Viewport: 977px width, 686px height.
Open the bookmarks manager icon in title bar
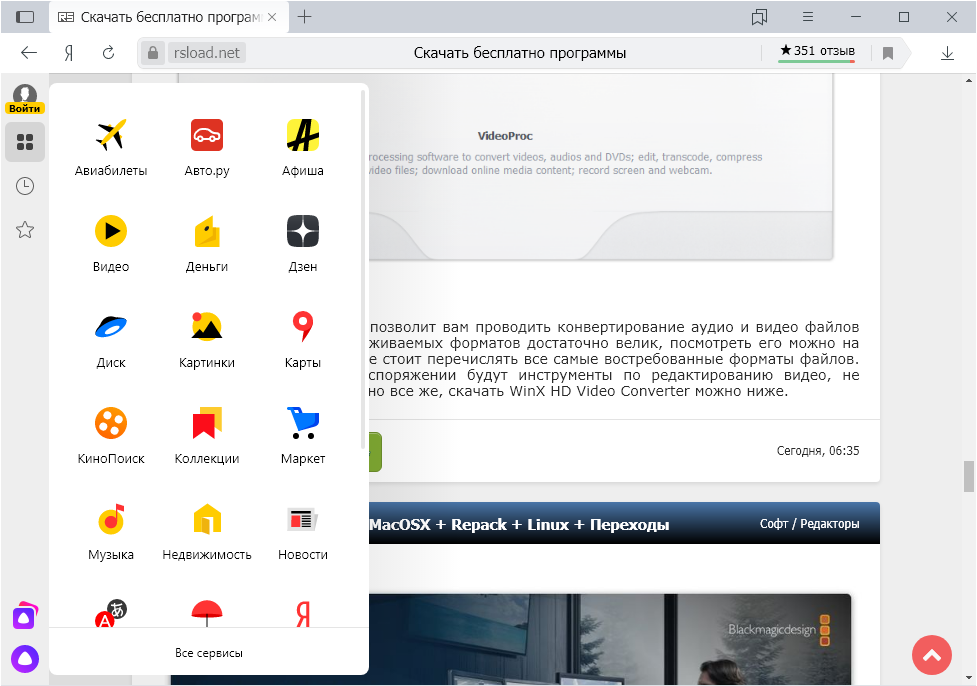point(759,17)
